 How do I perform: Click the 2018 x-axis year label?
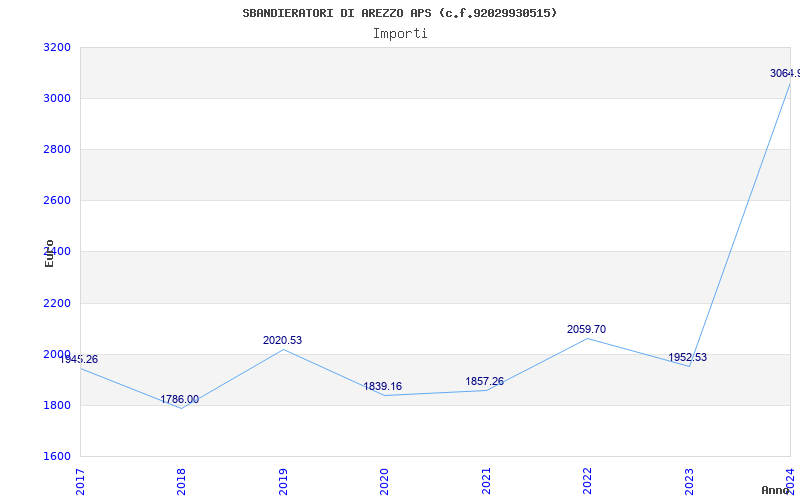pyautogui.click(x=182, y=481)
